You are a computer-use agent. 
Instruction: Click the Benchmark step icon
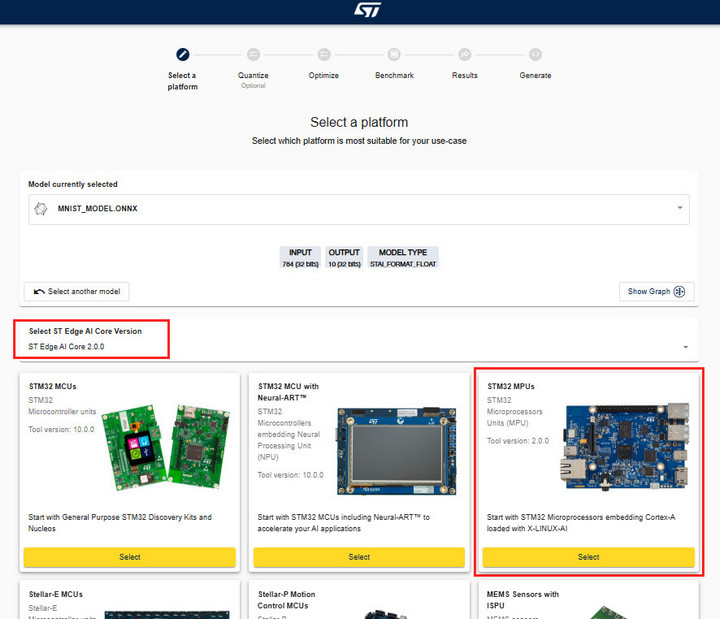click(x=394, y=54)
